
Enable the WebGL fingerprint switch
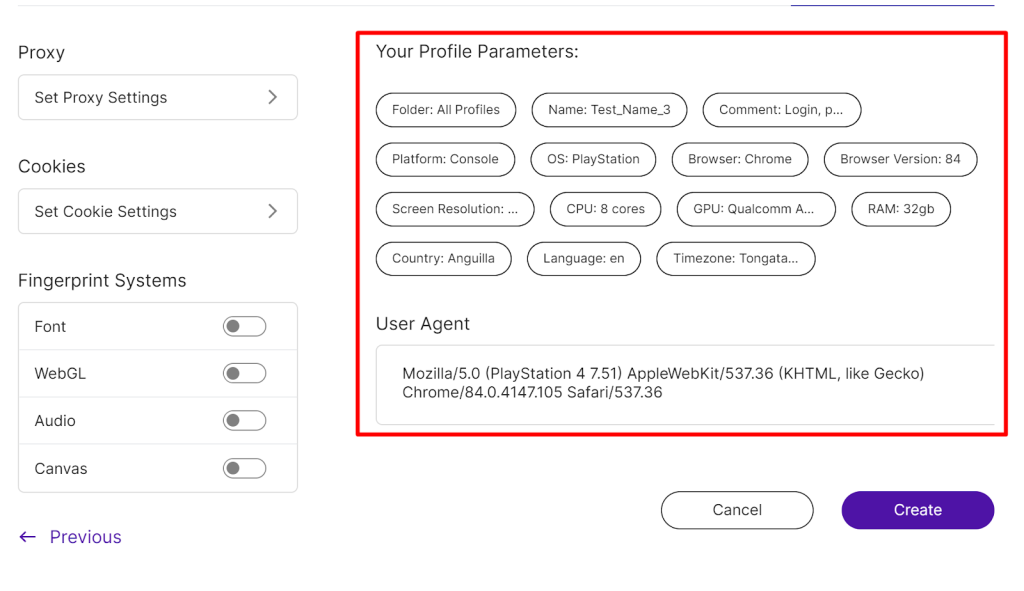click(244, 373)
